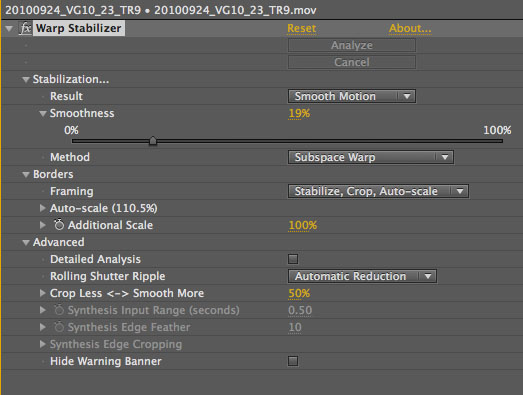Click the Detailed Analysis label
Viewport: 523px width, 395px height.
[95, 259]
